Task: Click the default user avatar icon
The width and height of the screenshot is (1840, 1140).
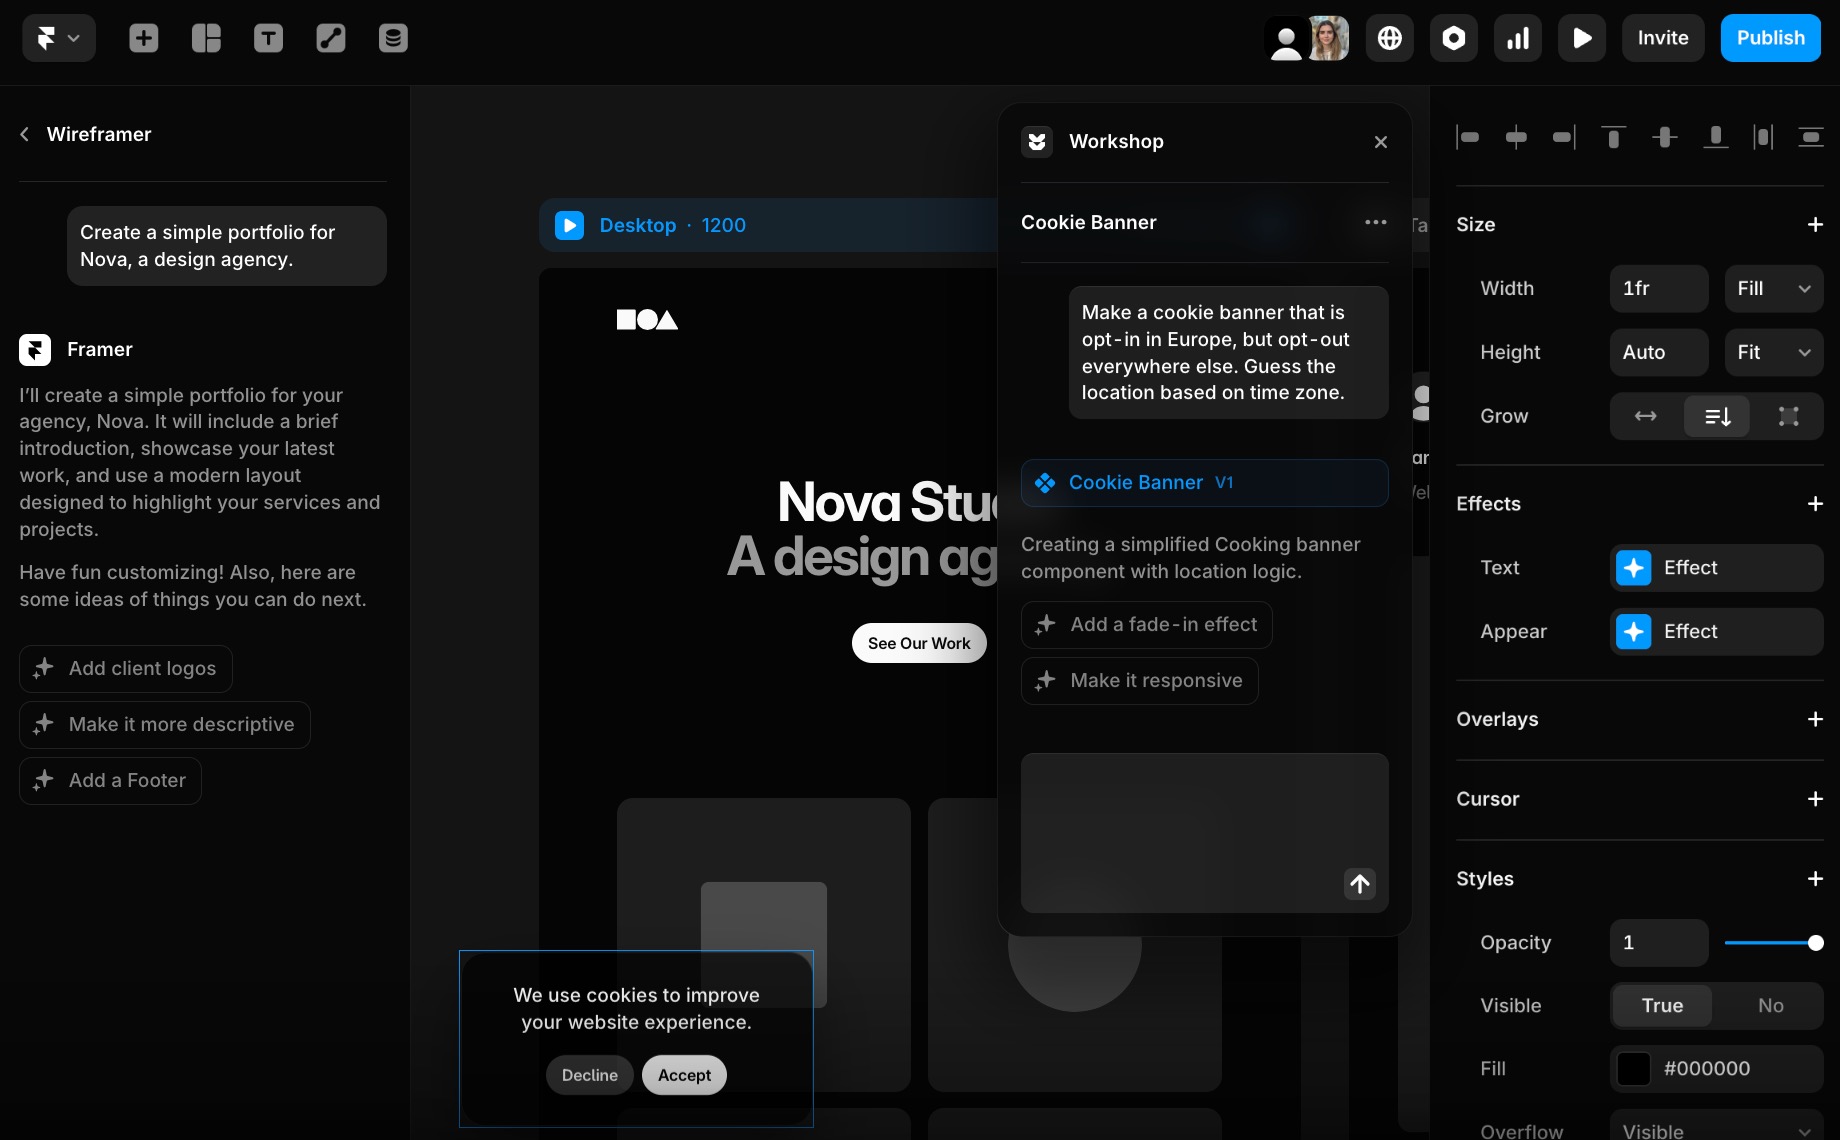Action: [1286, 38]
